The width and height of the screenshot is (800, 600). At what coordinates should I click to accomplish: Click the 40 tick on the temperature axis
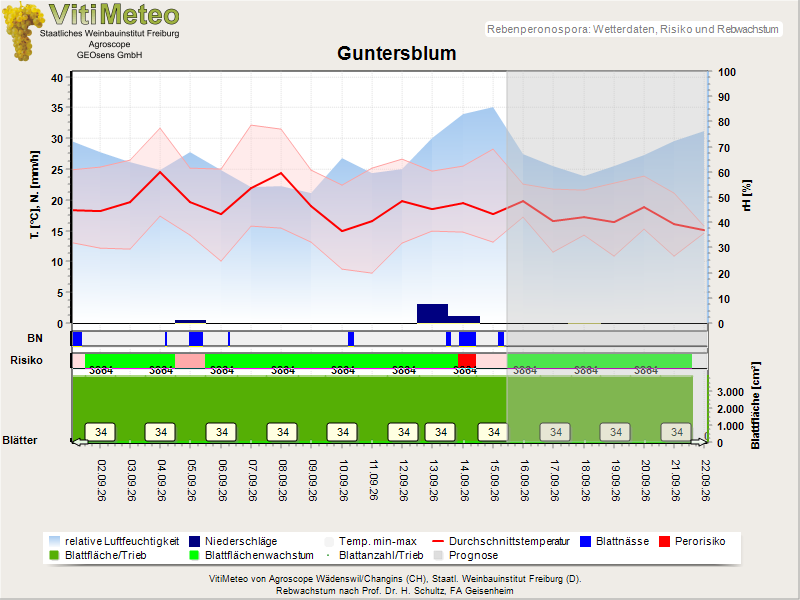tap(57, 78)
